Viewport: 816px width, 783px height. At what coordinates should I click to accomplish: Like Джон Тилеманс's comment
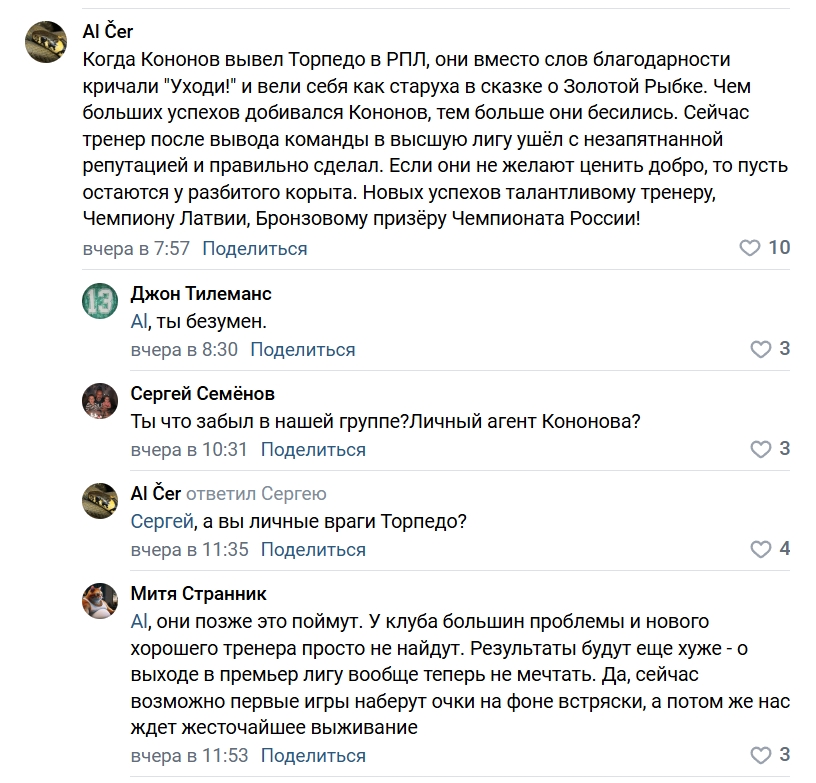click(761, 349)
